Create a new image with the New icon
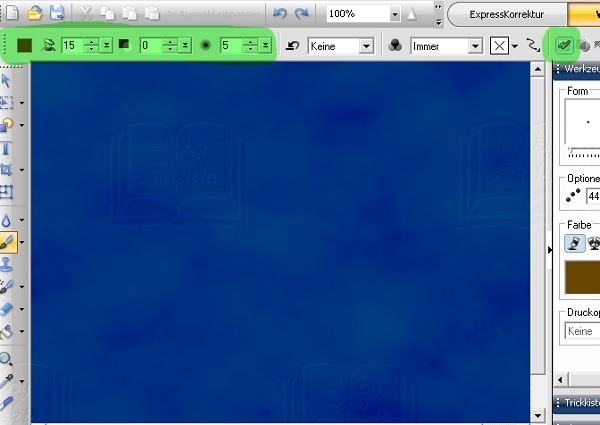Screen dimensions: 600x425 (x=12, y=13)
